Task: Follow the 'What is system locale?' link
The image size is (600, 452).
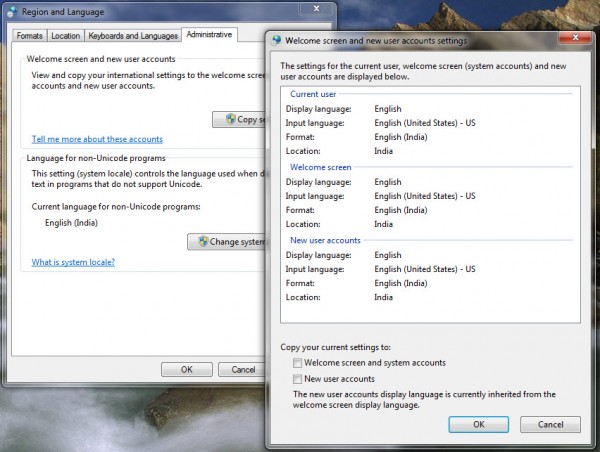Action: 73,262
